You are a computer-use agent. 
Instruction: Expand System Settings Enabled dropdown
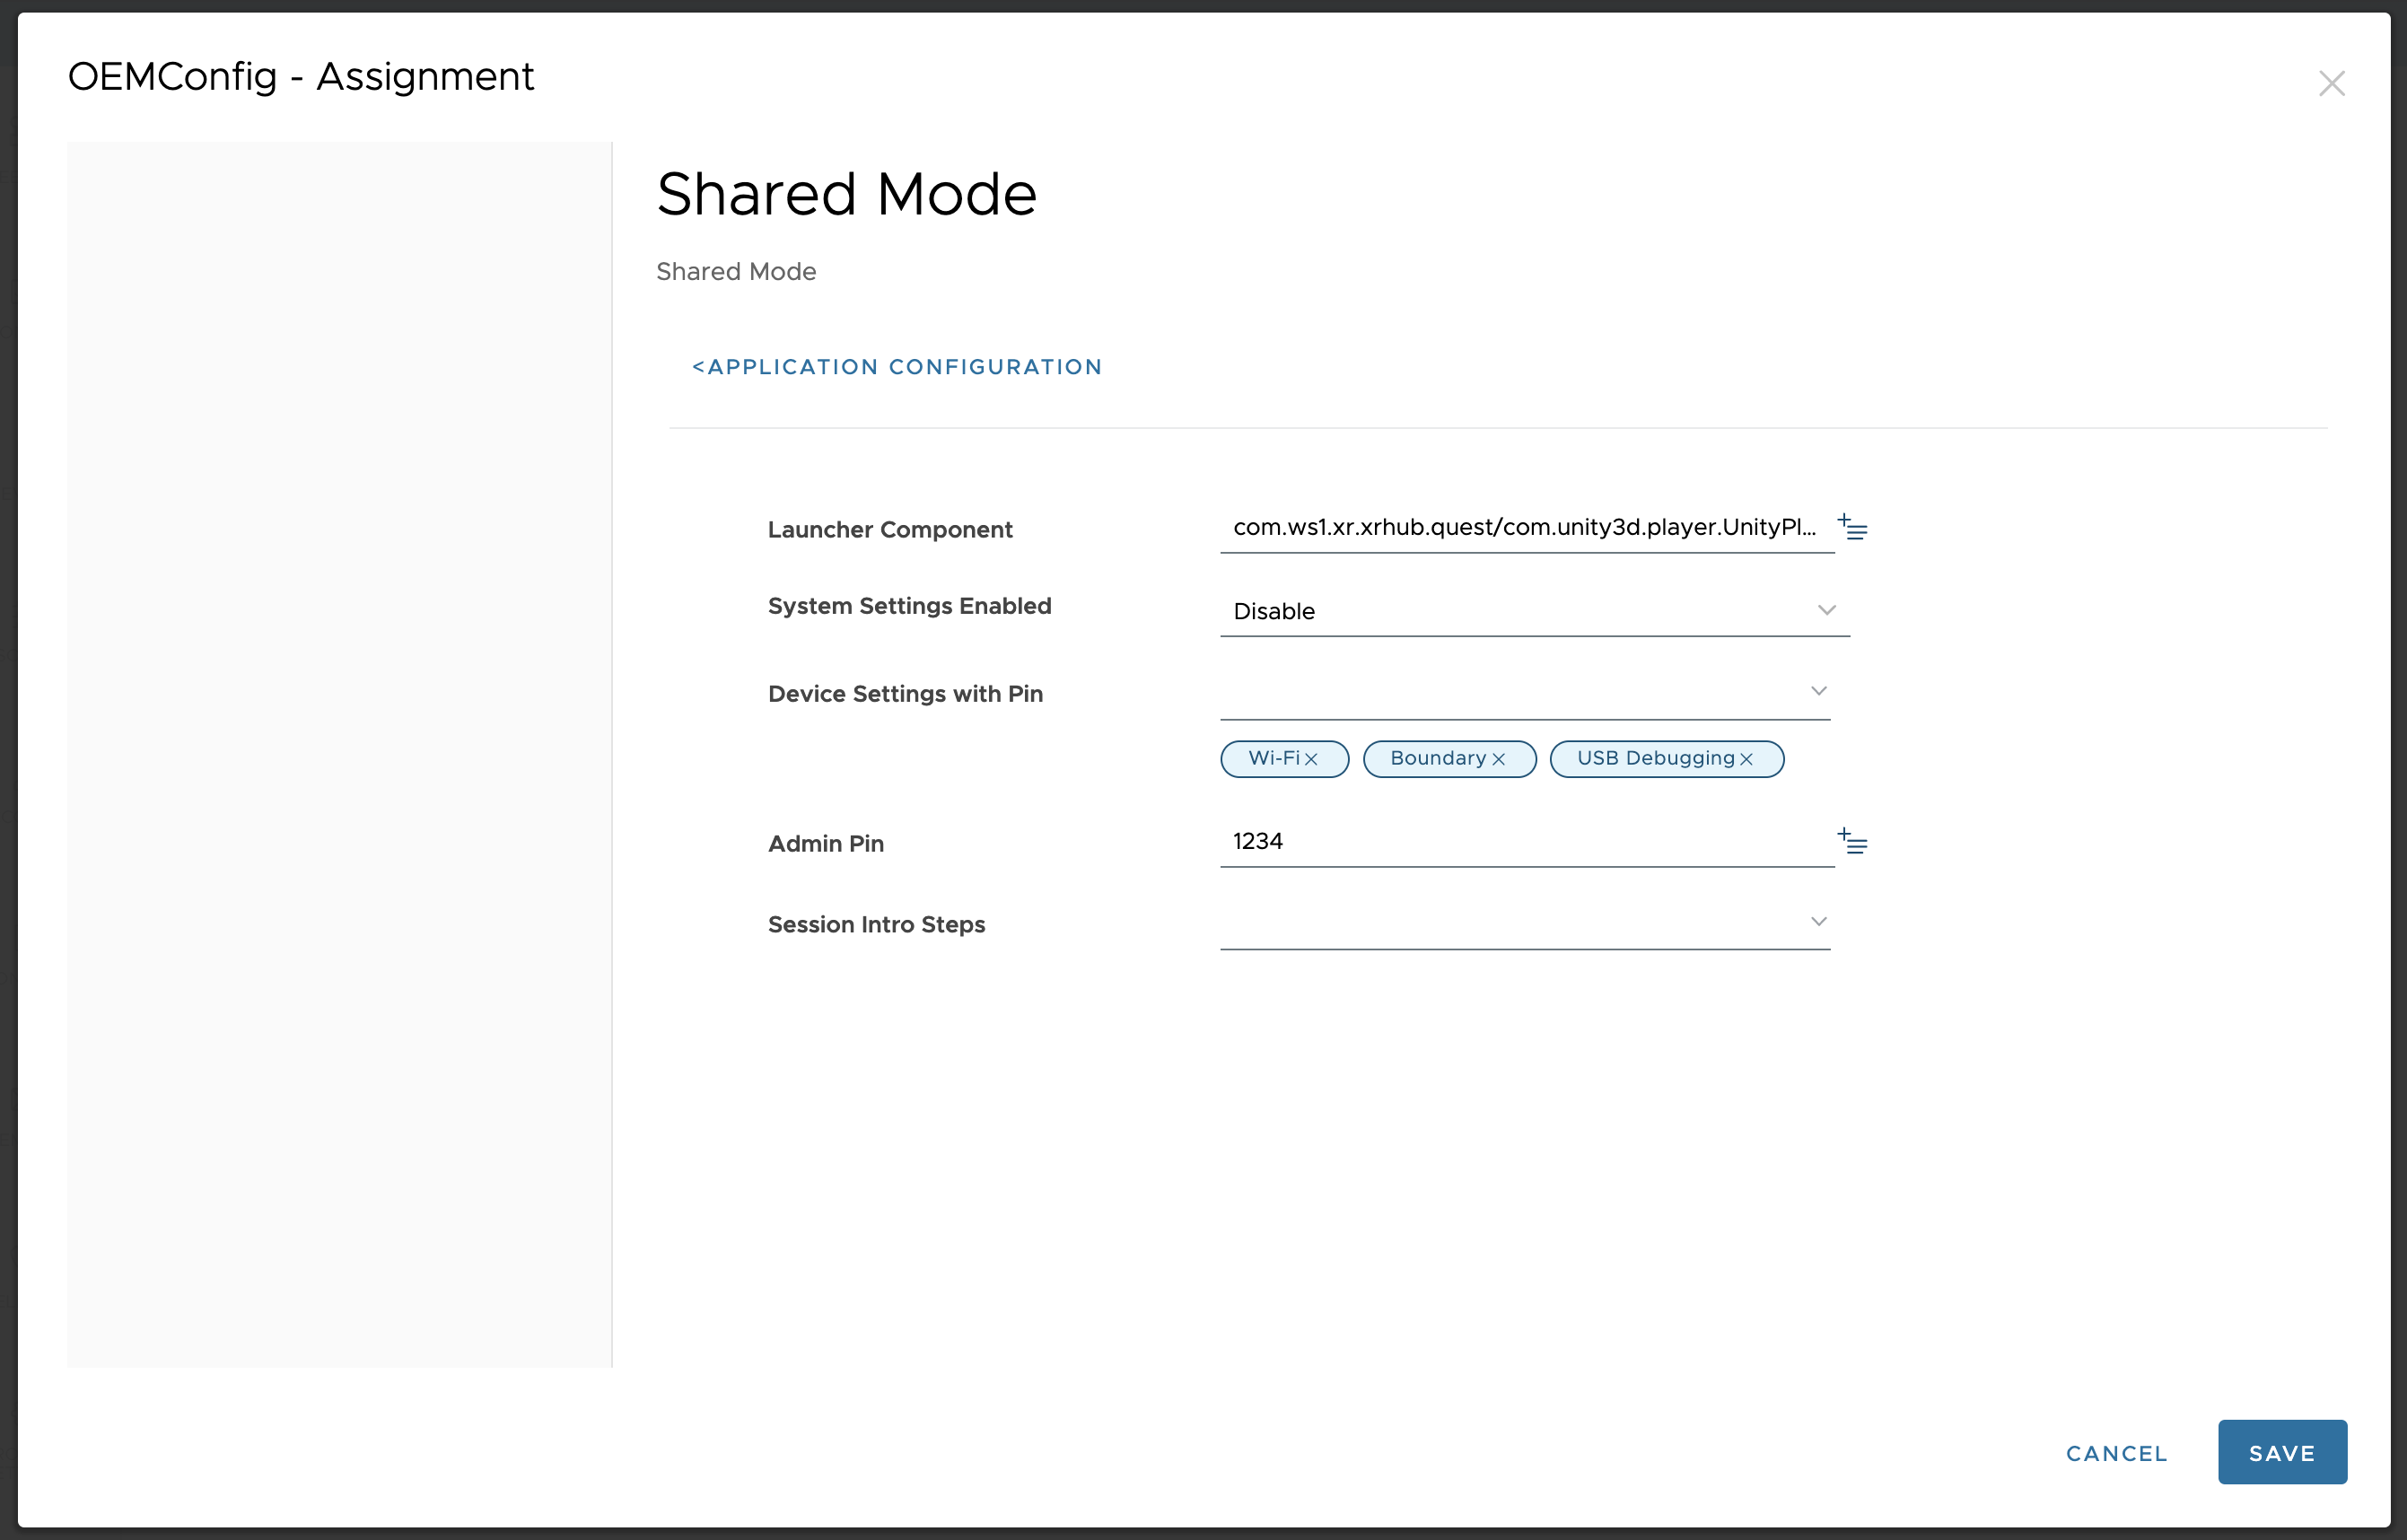point(1826,610)
